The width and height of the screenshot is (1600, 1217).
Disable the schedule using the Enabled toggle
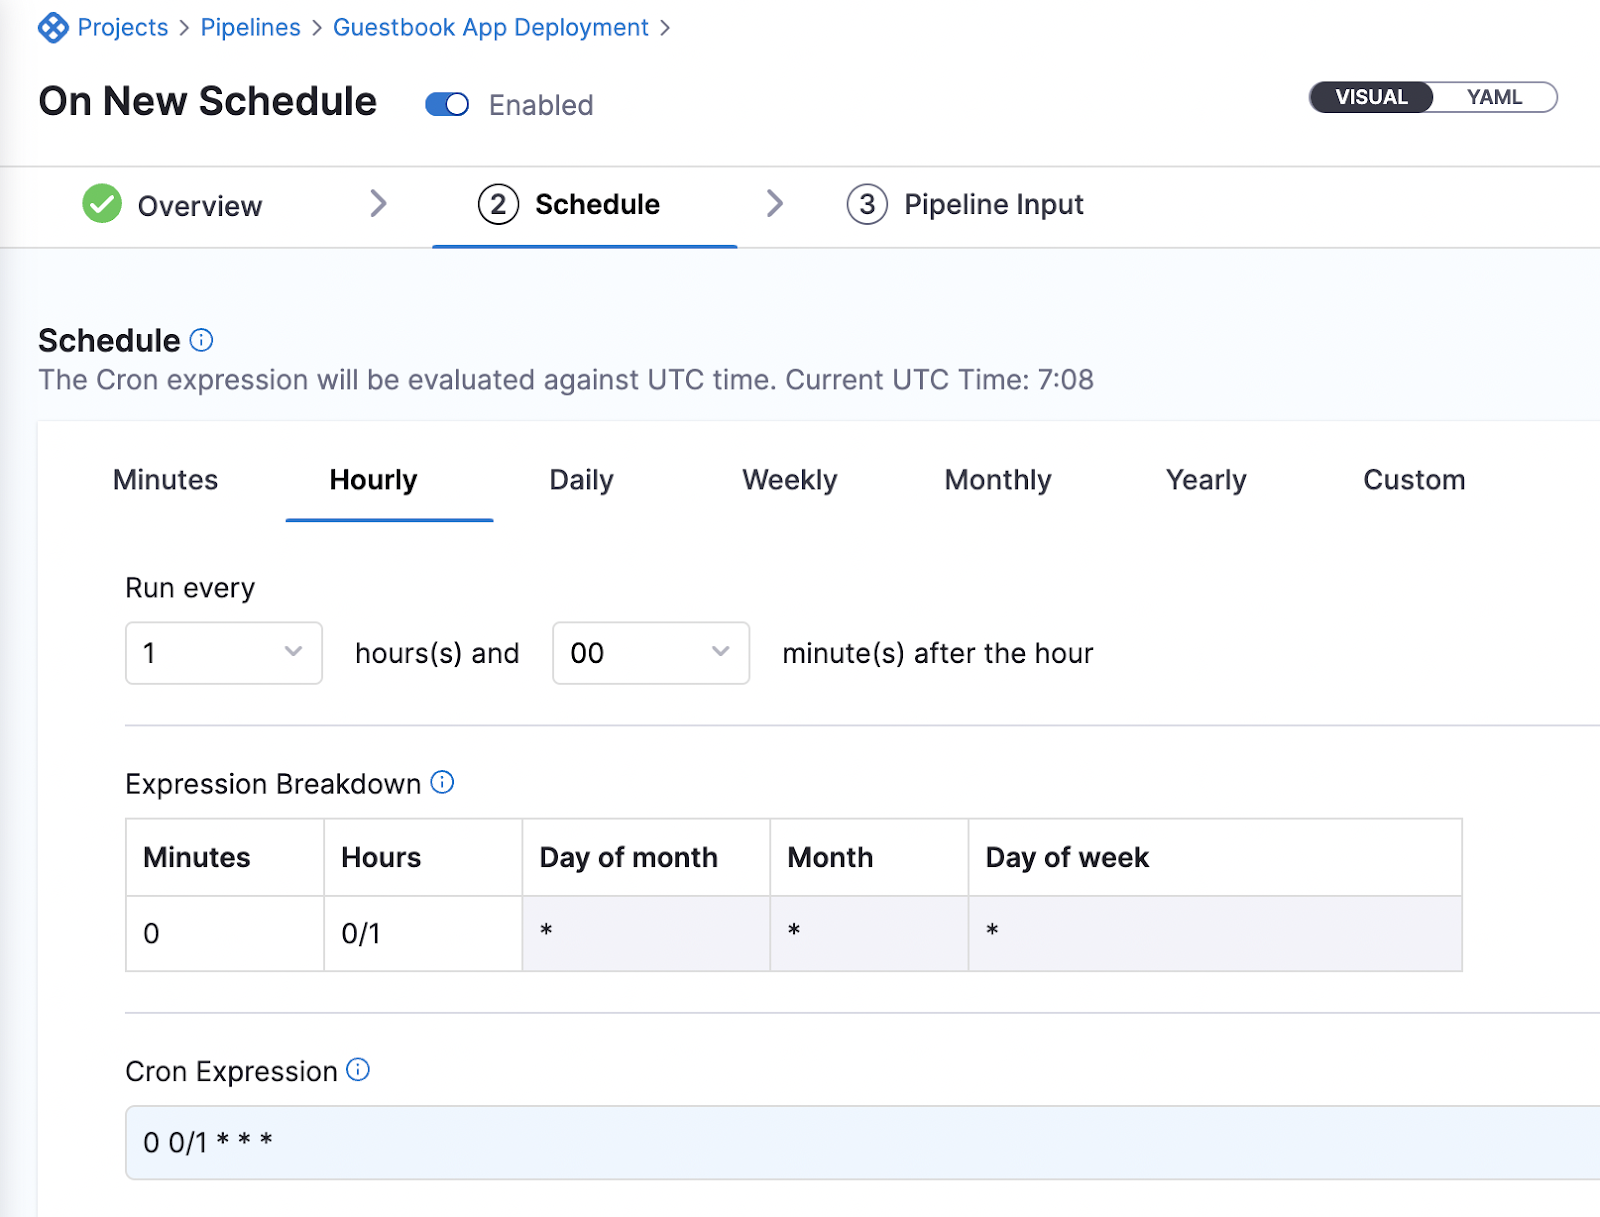[x=446, y=104]
